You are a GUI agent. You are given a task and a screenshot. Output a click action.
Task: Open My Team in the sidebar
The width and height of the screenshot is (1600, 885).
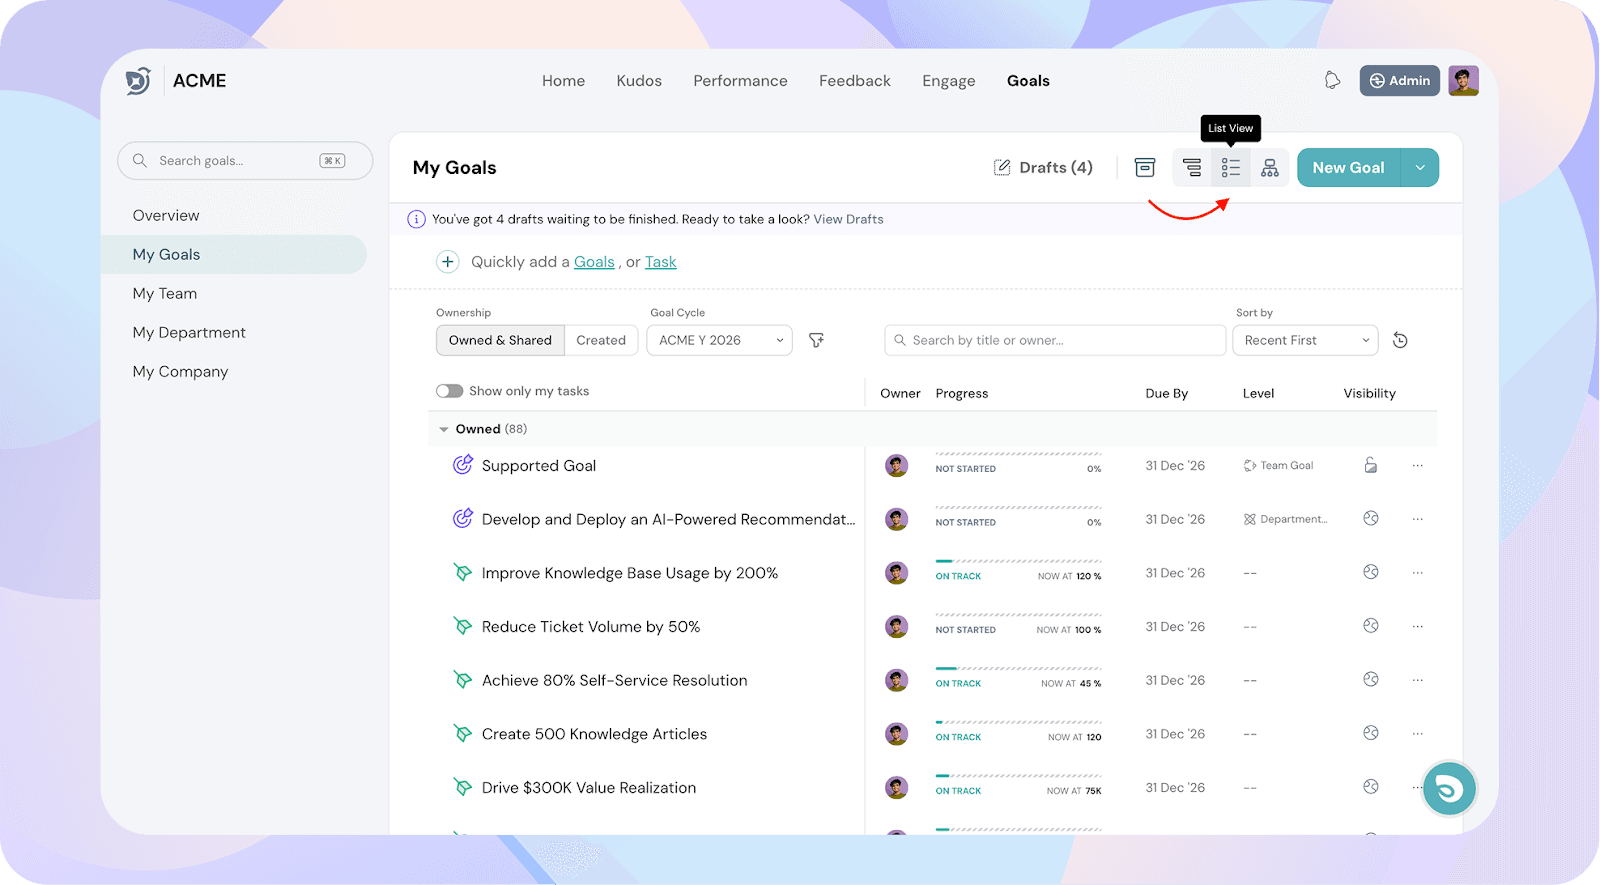click(165, 294)
